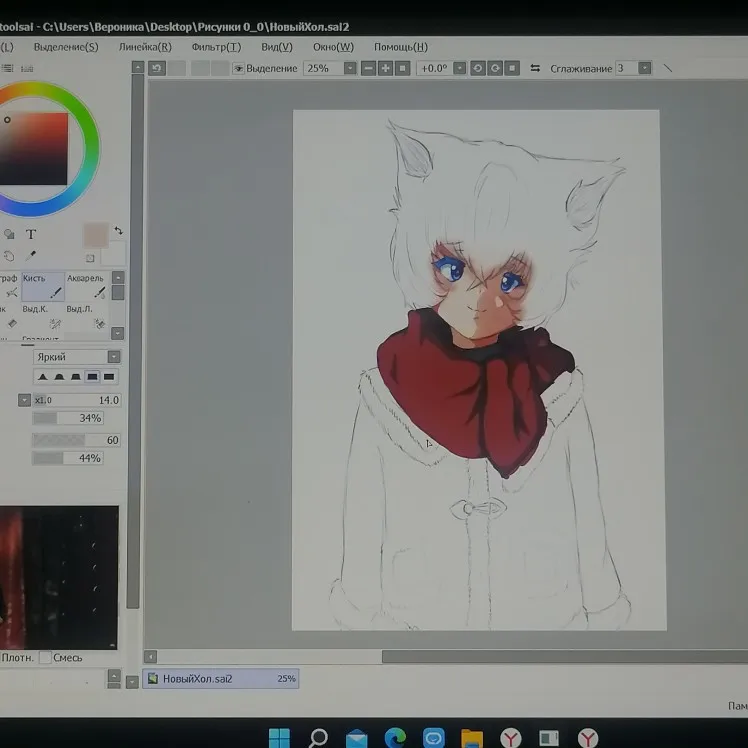
Task: Open the zoom percentage 25% dropdown
Action: tap(350, 68)
